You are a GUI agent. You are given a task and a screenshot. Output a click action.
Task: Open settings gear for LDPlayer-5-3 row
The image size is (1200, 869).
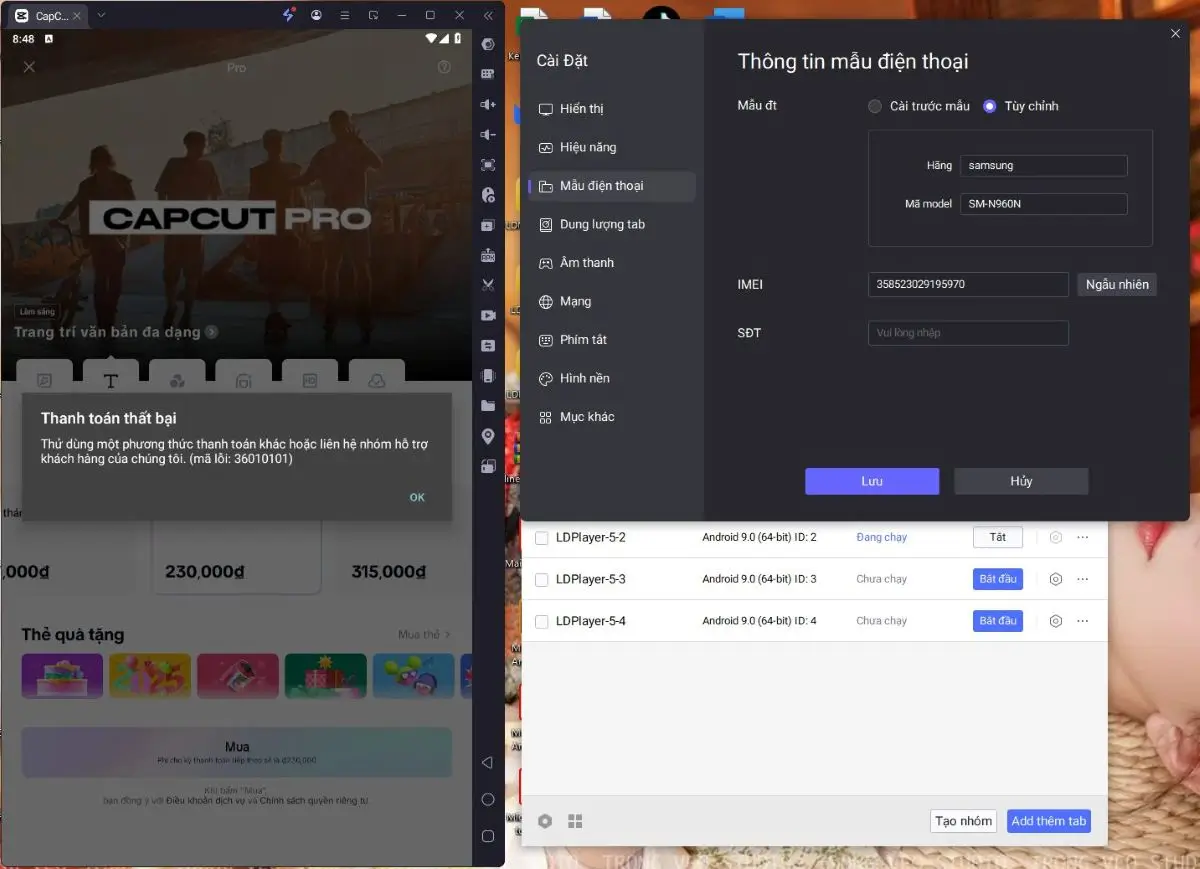[x=1055, y=579]
